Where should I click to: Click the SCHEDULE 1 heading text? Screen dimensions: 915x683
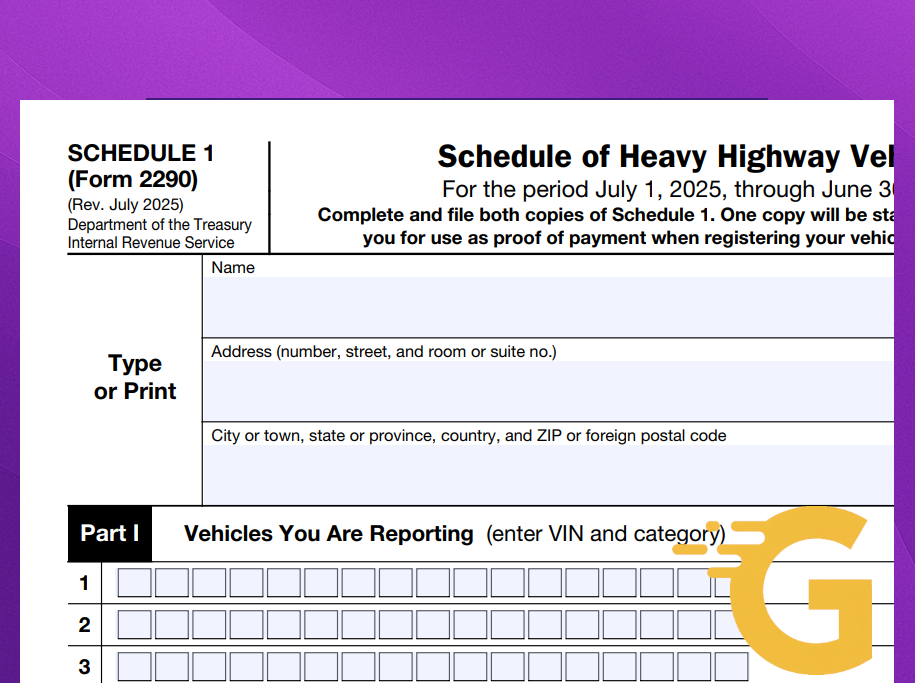[x=141, y=154]
